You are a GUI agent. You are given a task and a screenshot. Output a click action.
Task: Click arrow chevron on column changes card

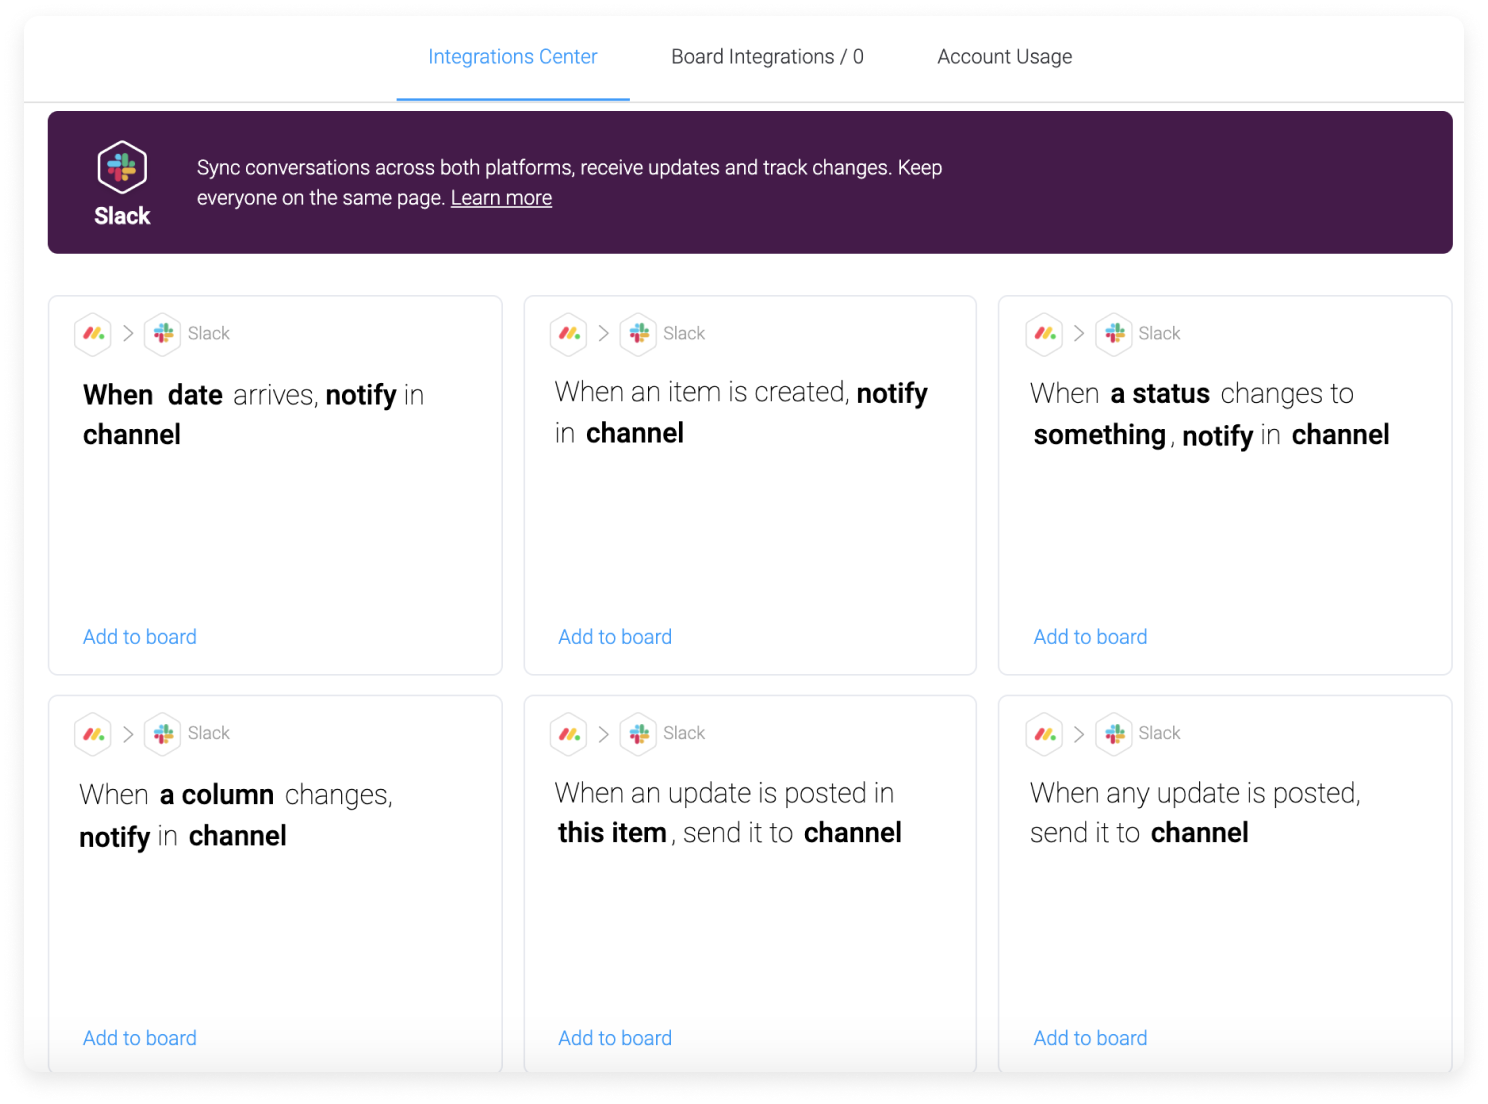[x=128, y=734]
